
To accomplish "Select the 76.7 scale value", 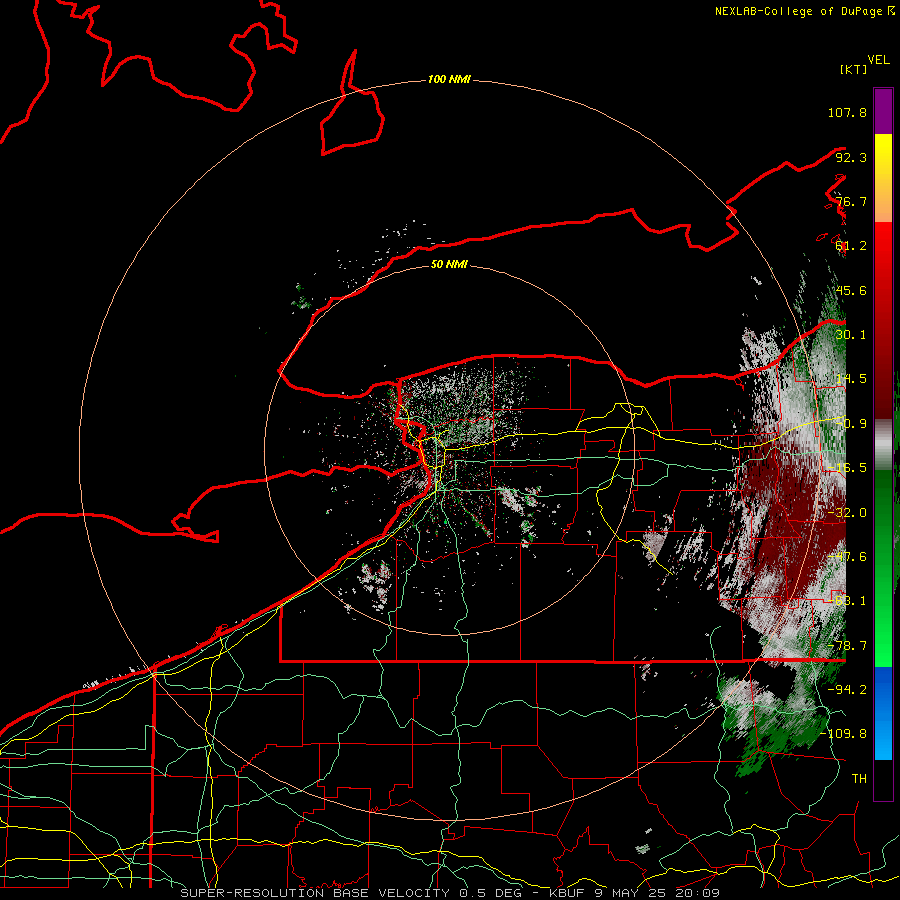I will 851,201.
